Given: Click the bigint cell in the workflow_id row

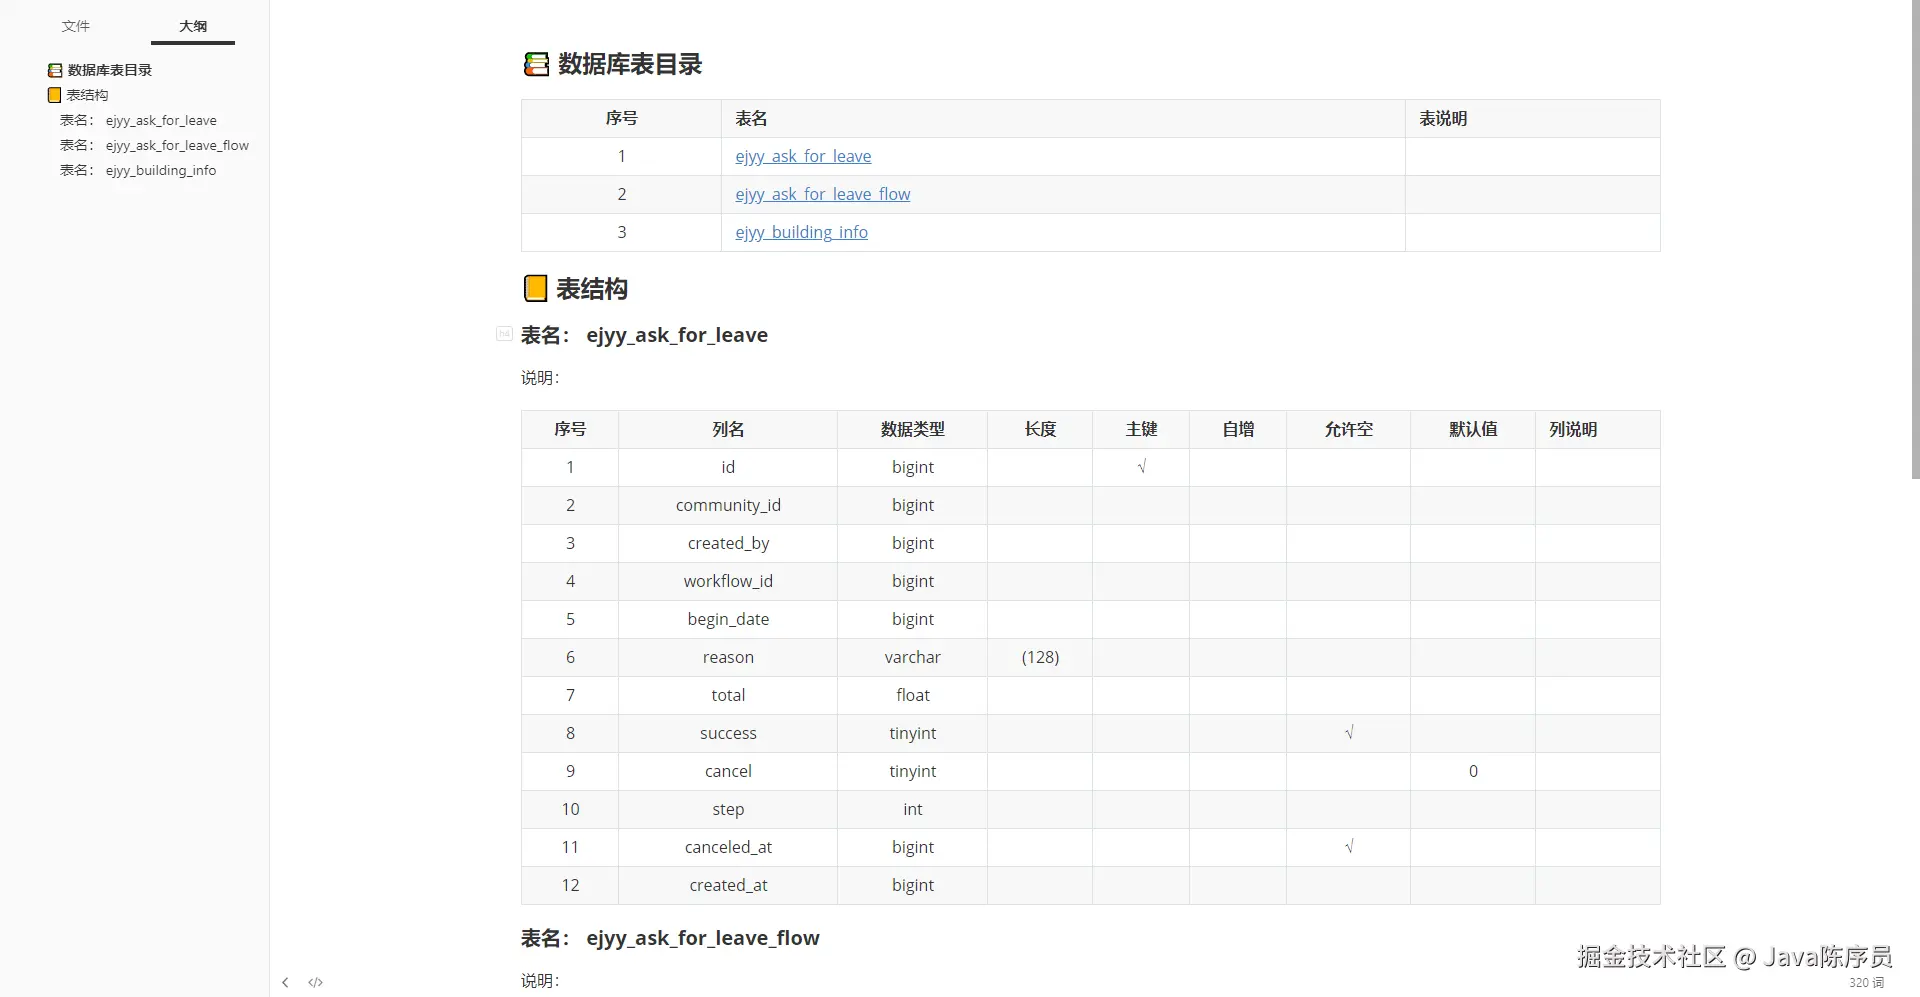Looking at the screenshot, I should point(912,582).
